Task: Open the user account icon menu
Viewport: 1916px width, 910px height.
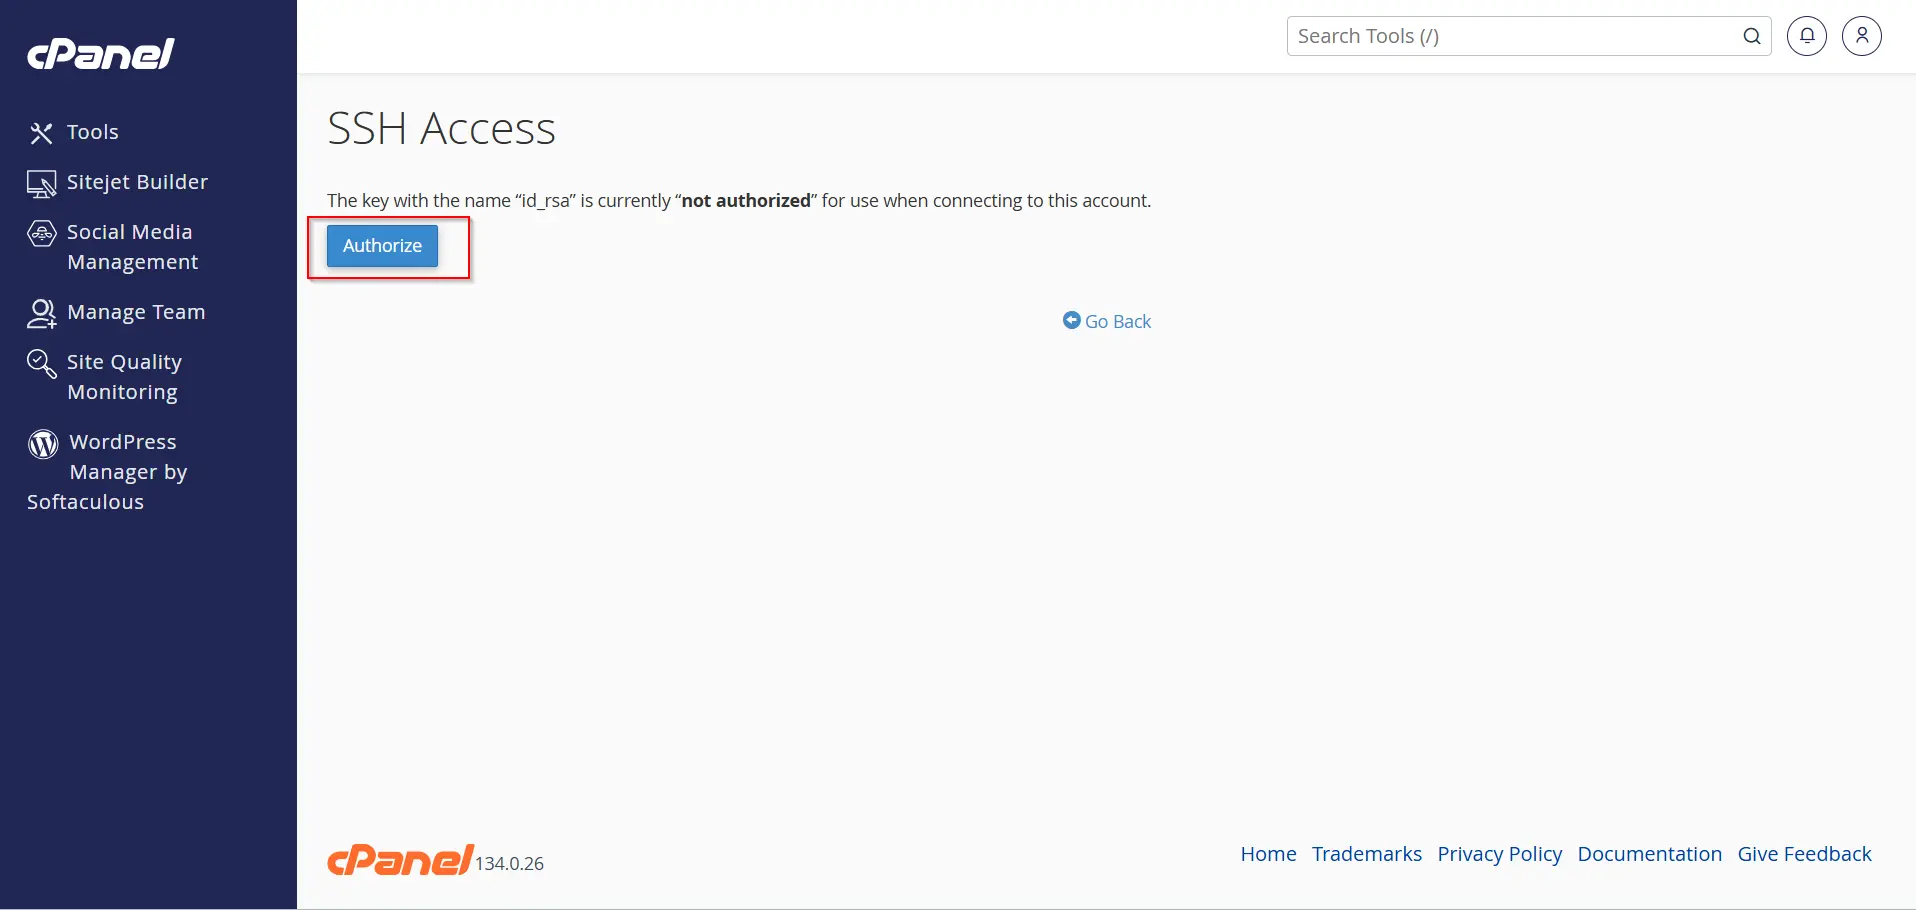Action: pyautogui.click(x=1862, y=36)
